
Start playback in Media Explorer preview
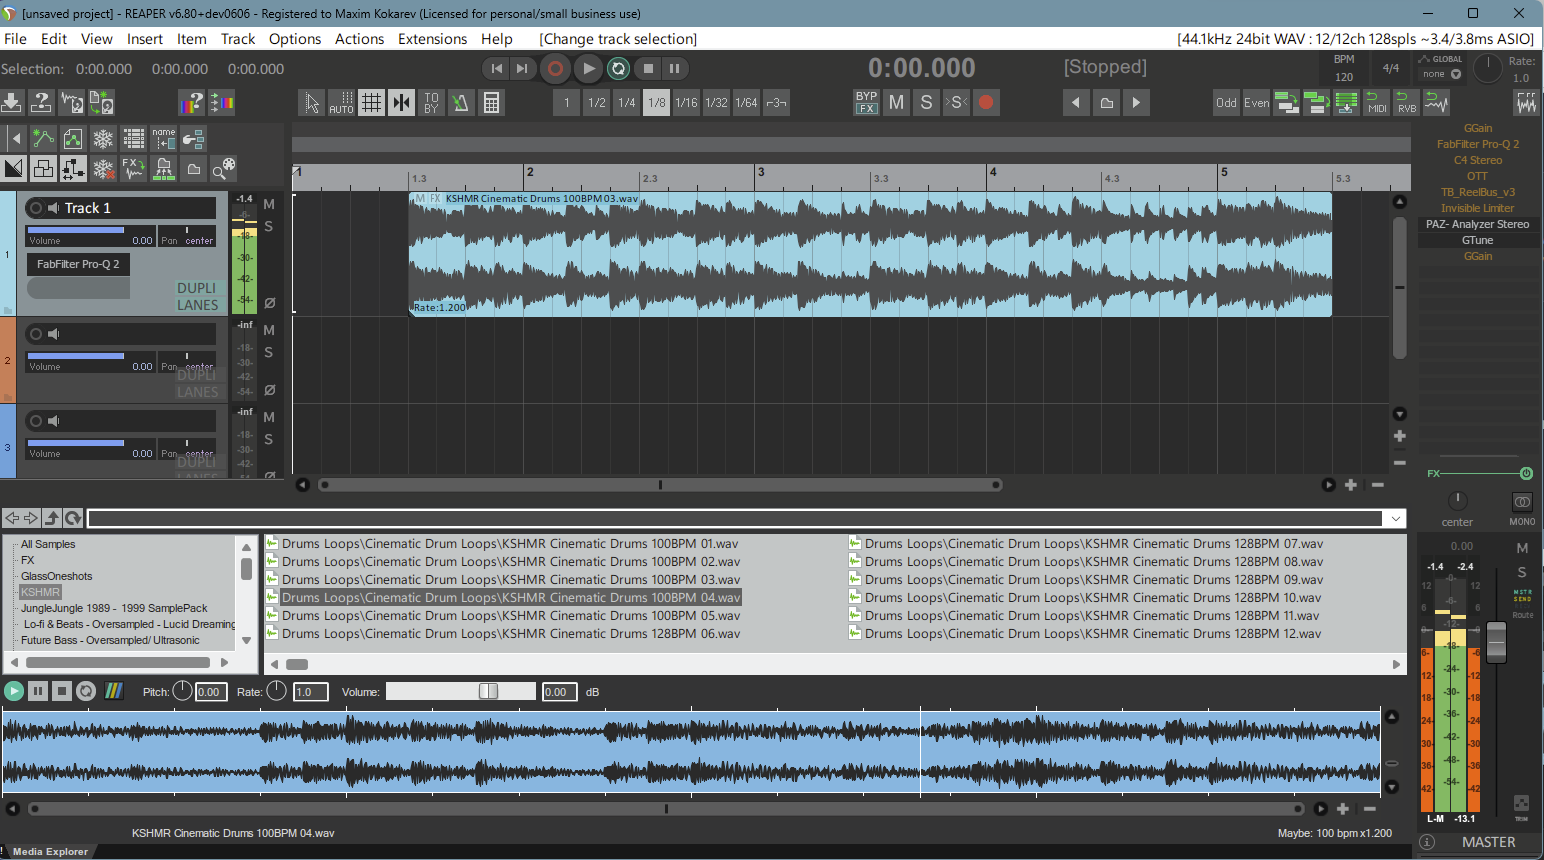pos(14,691)
